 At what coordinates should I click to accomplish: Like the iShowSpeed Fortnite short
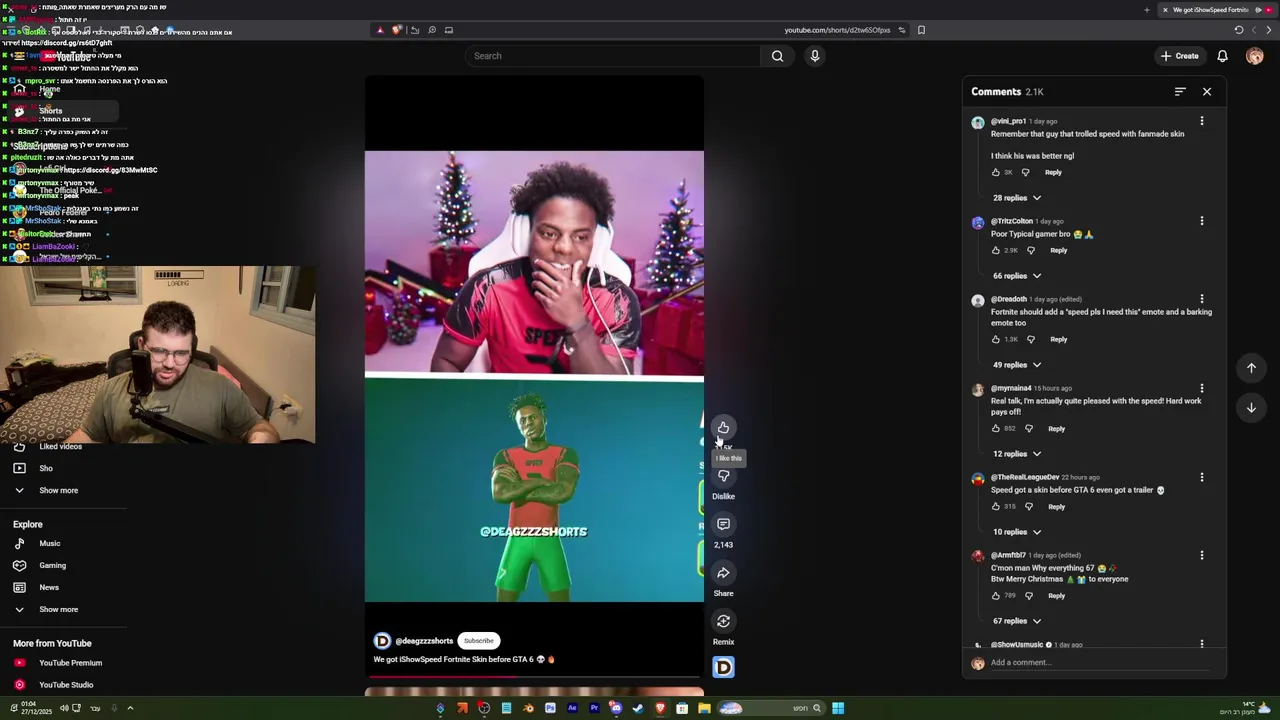pos(723,427)
